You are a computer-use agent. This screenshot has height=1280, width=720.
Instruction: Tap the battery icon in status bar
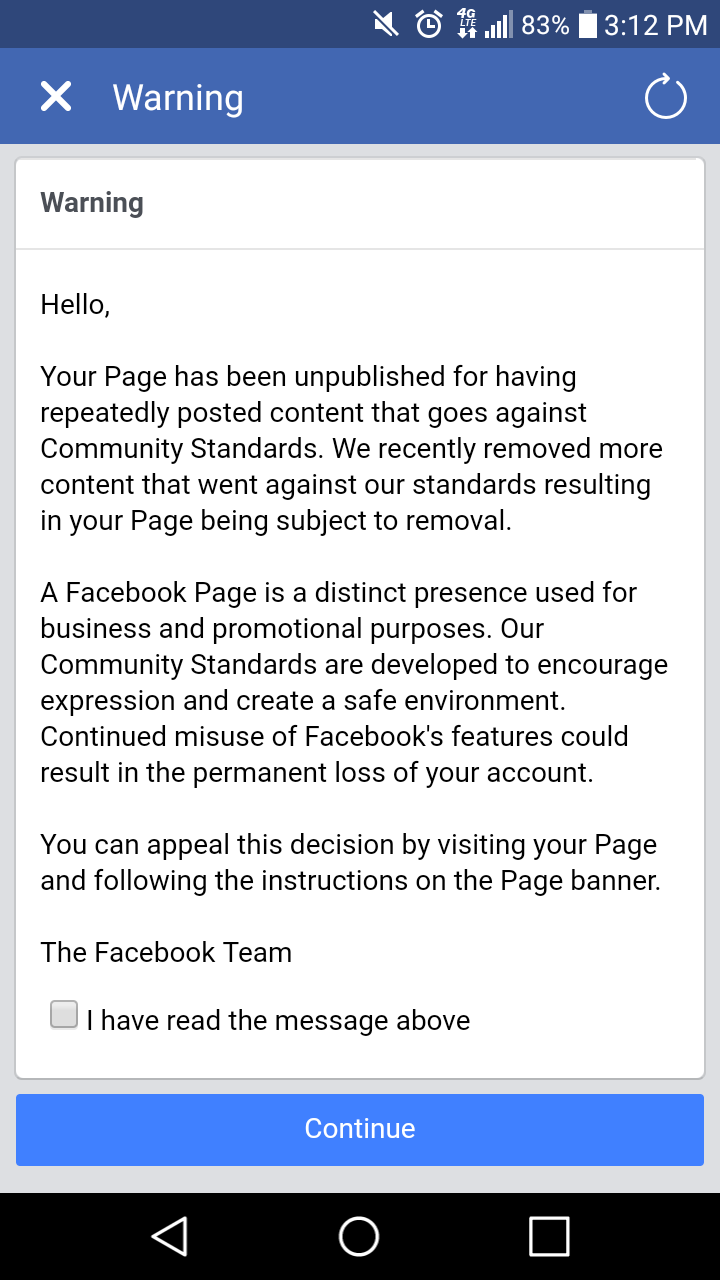(588, 24)
